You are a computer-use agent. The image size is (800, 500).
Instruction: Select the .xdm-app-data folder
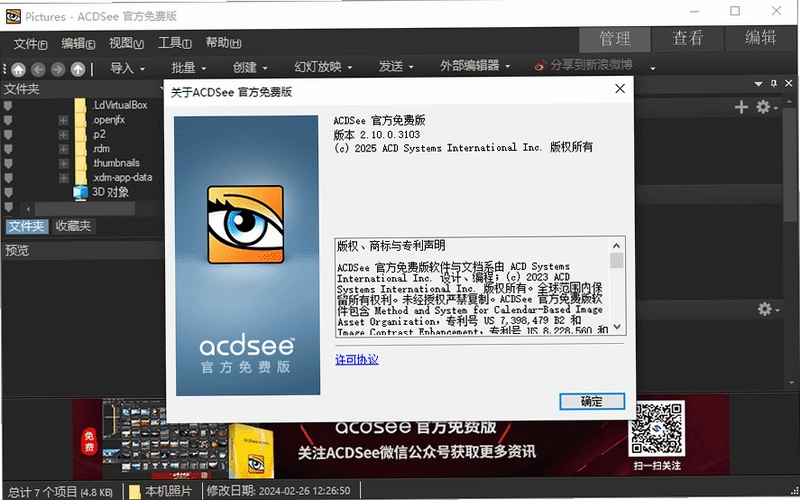click(x=122, y=177)
